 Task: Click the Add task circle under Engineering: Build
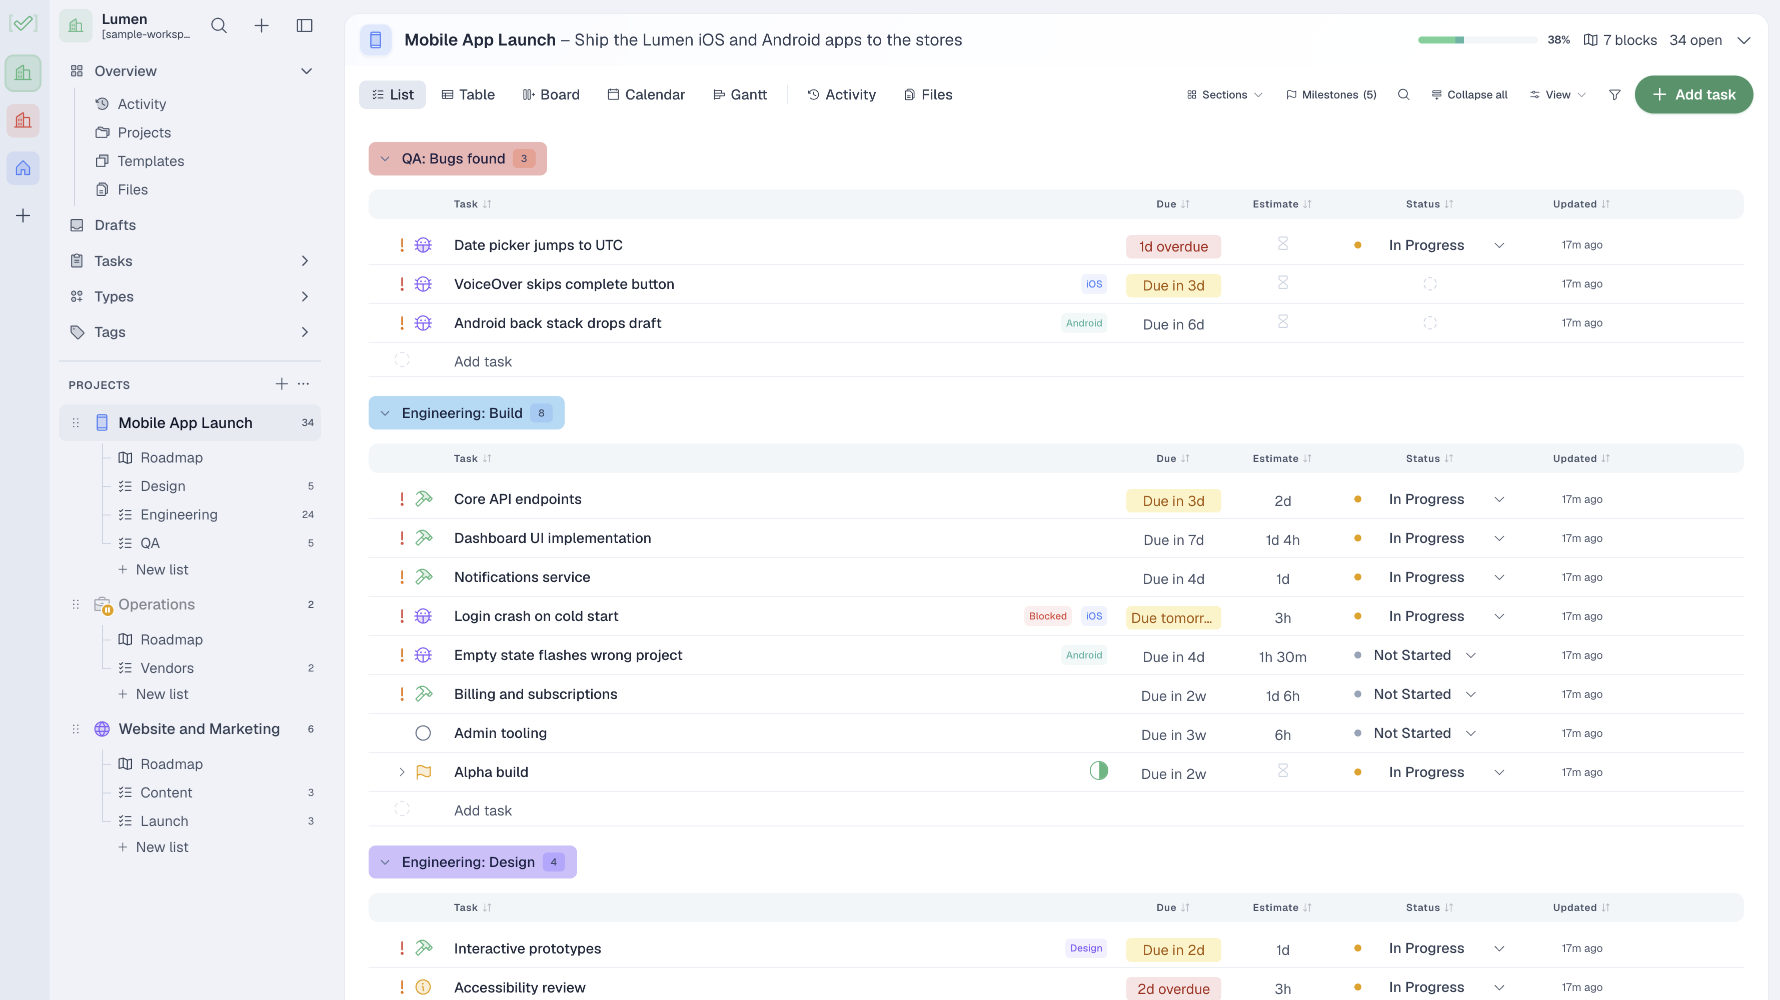tap(402, 809)
